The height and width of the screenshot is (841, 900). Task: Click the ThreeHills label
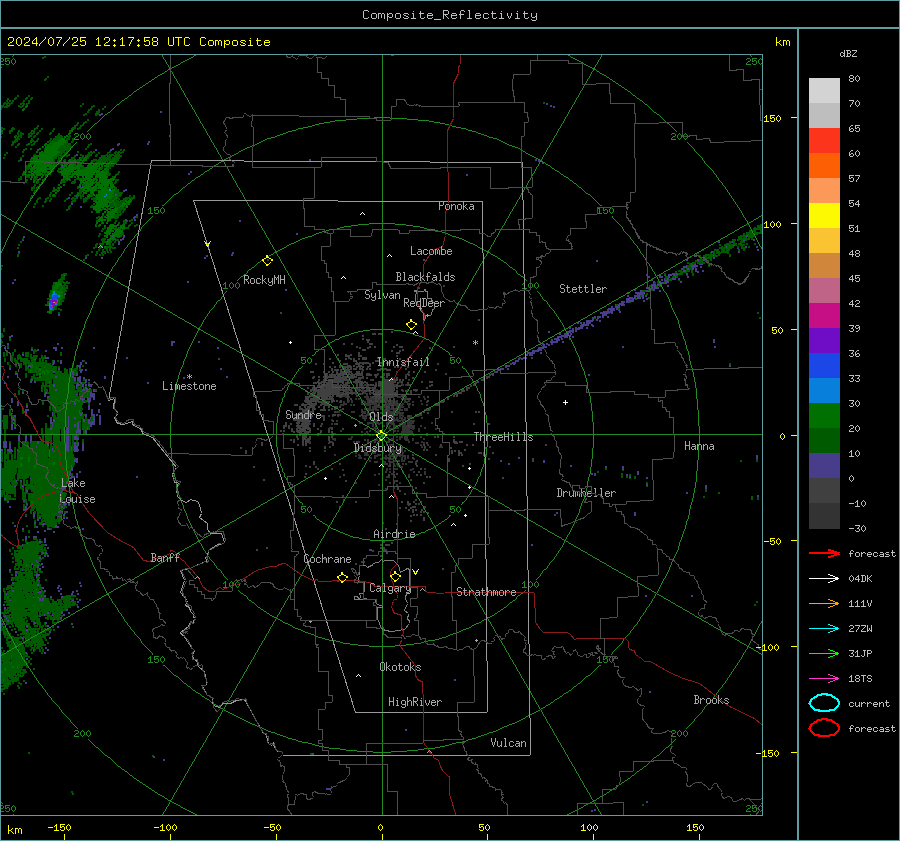pyautogui.click(x=503, y=437)
